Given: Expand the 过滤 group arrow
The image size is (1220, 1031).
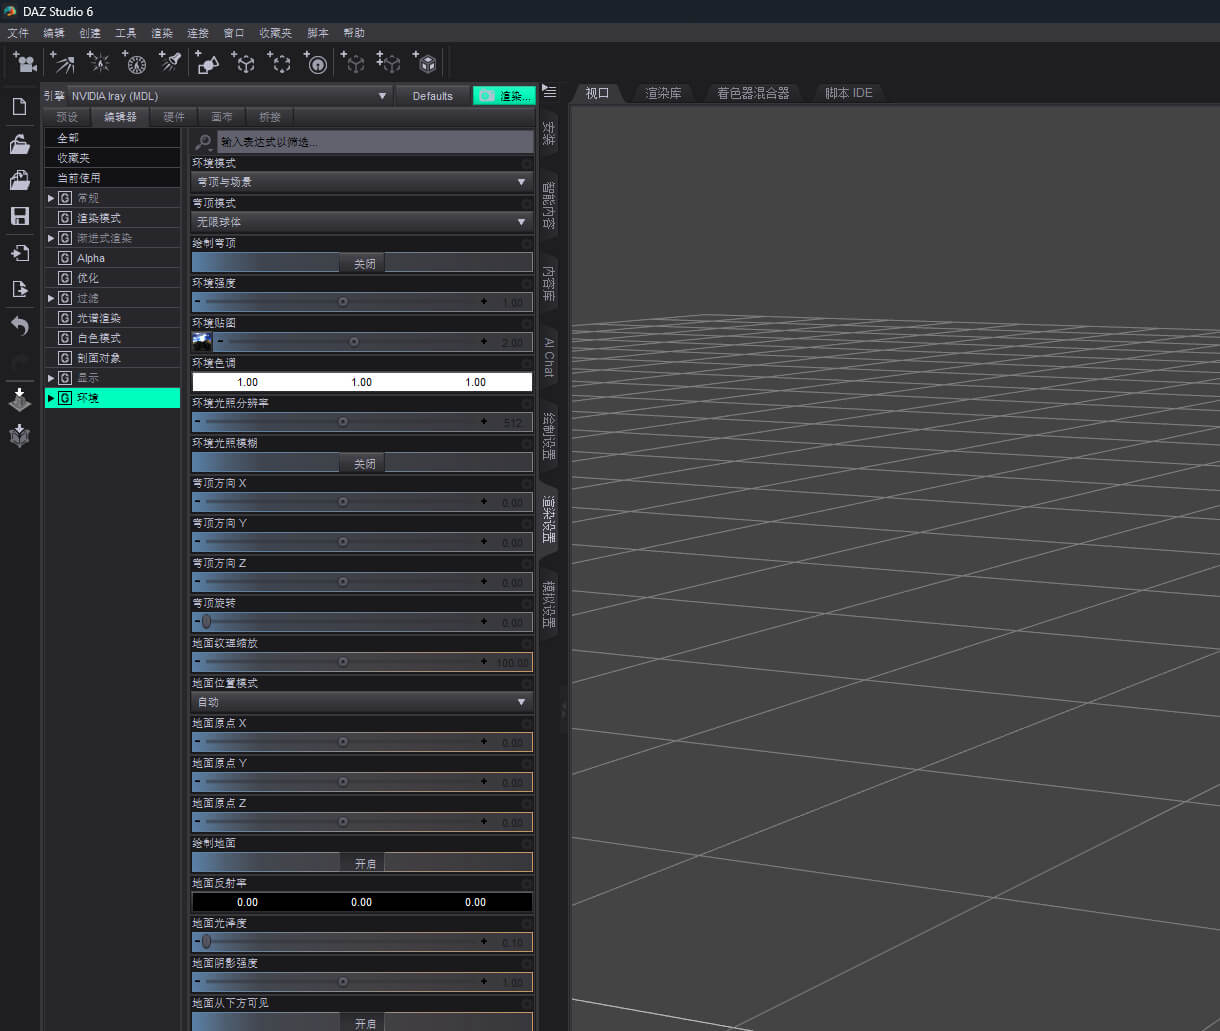Looking at the screenshot, I should tap(51, 298).
